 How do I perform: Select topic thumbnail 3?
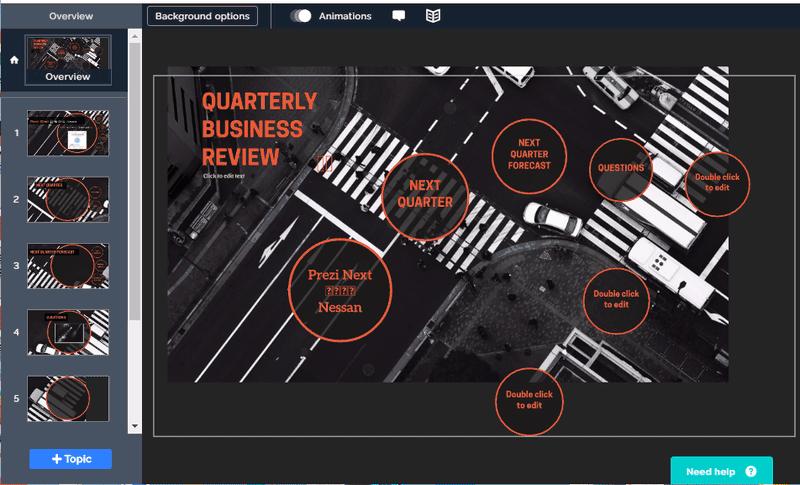tap(68, 266)
